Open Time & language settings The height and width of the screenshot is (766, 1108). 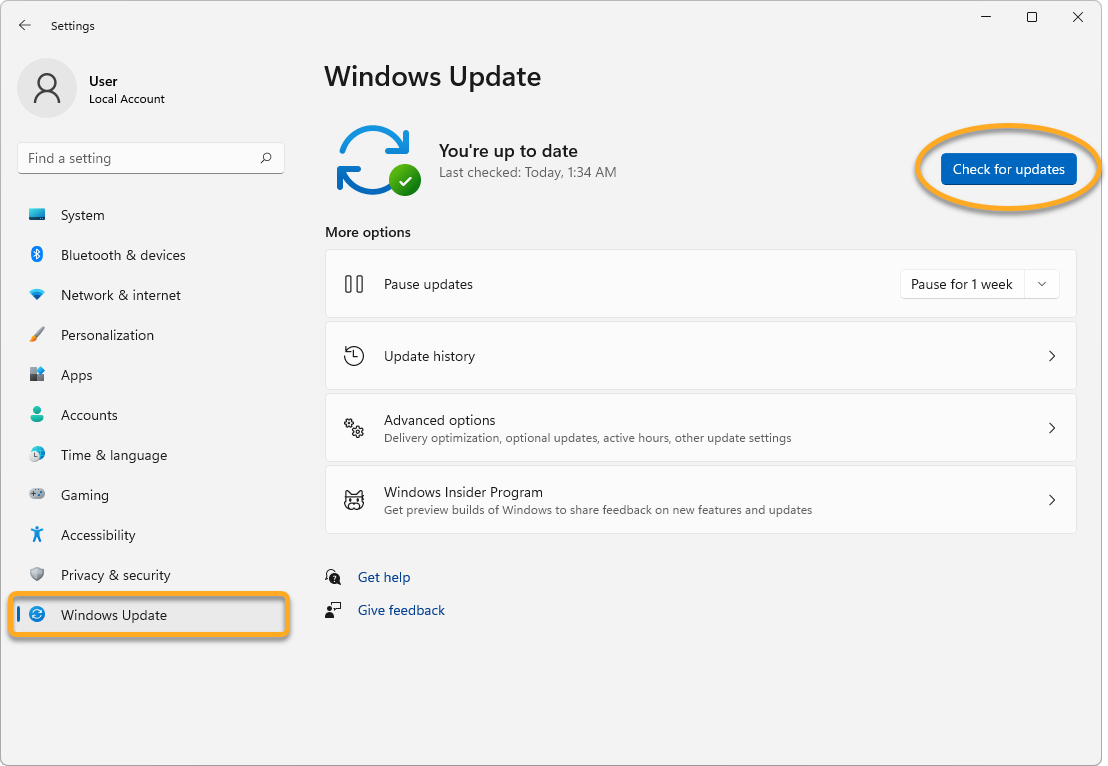[x=114, y=455]
